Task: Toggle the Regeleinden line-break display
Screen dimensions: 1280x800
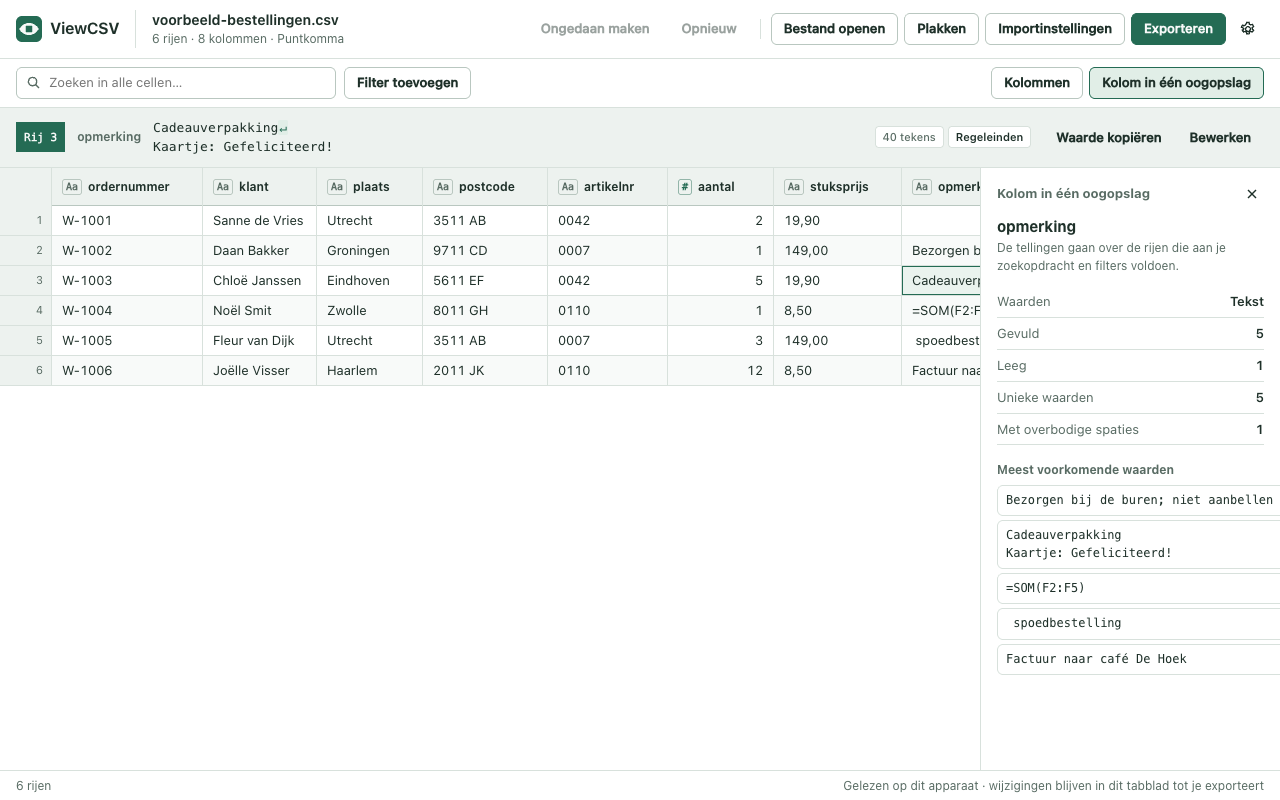Action: [x=989, y=137]
